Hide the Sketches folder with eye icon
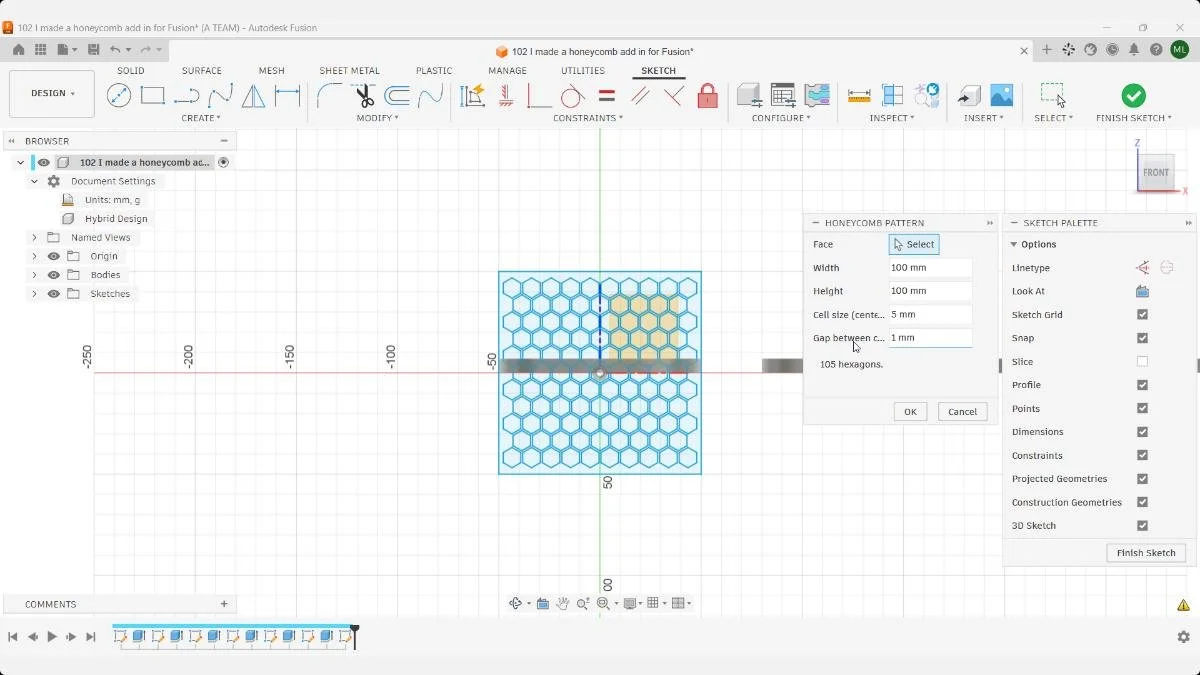The width and height of the screenshot is (1200, 675). pos(54,294)
